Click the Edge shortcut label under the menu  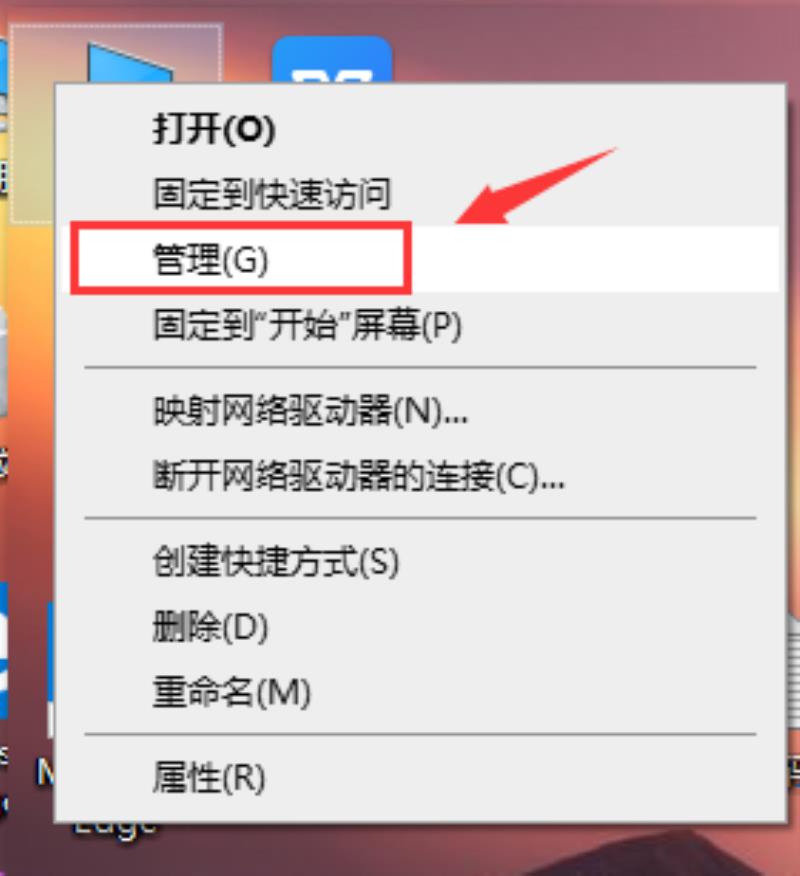tap(115, 832)
